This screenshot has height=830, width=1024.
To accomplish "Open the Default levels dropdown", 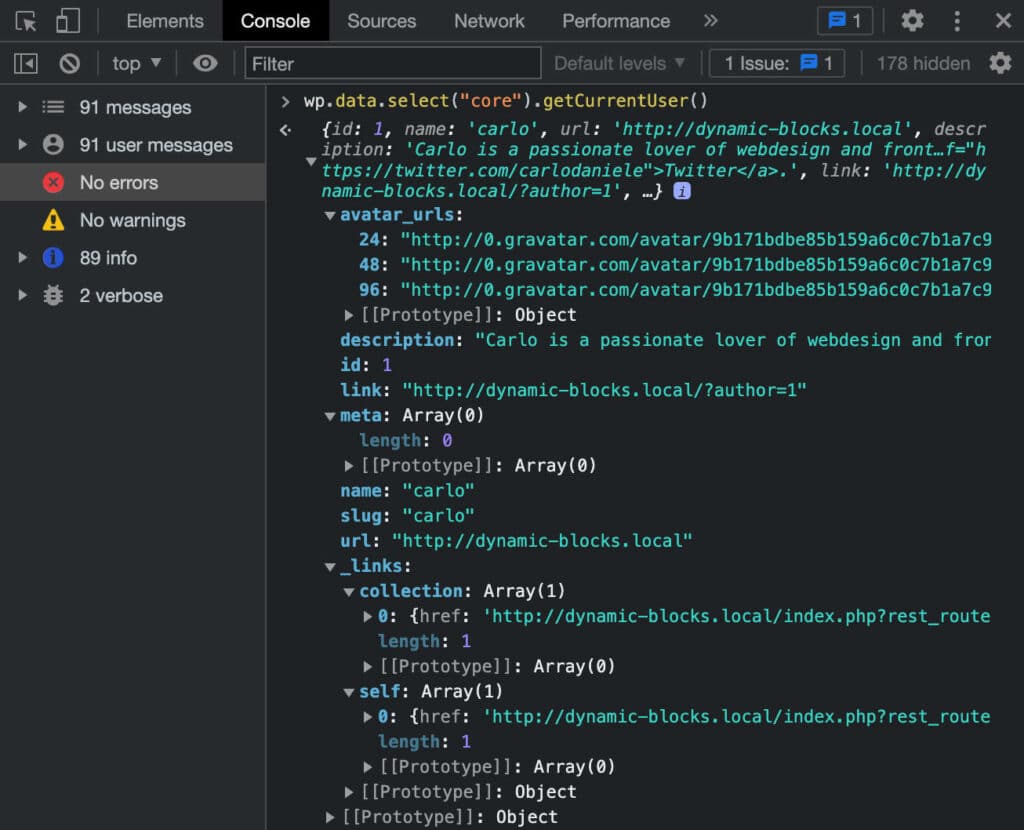I will pos(620,62).
